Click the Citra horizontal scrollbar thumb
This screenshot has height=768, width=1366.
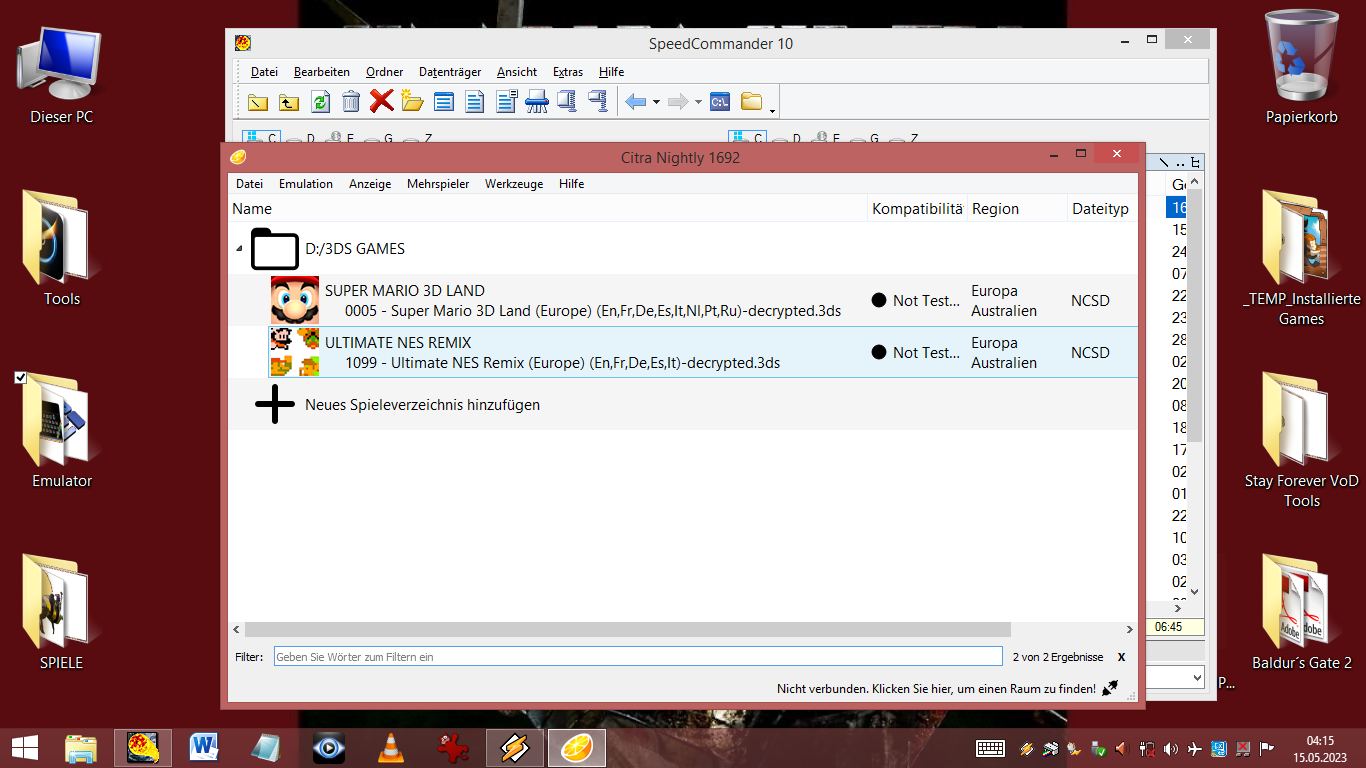click(x=627, y=630)
